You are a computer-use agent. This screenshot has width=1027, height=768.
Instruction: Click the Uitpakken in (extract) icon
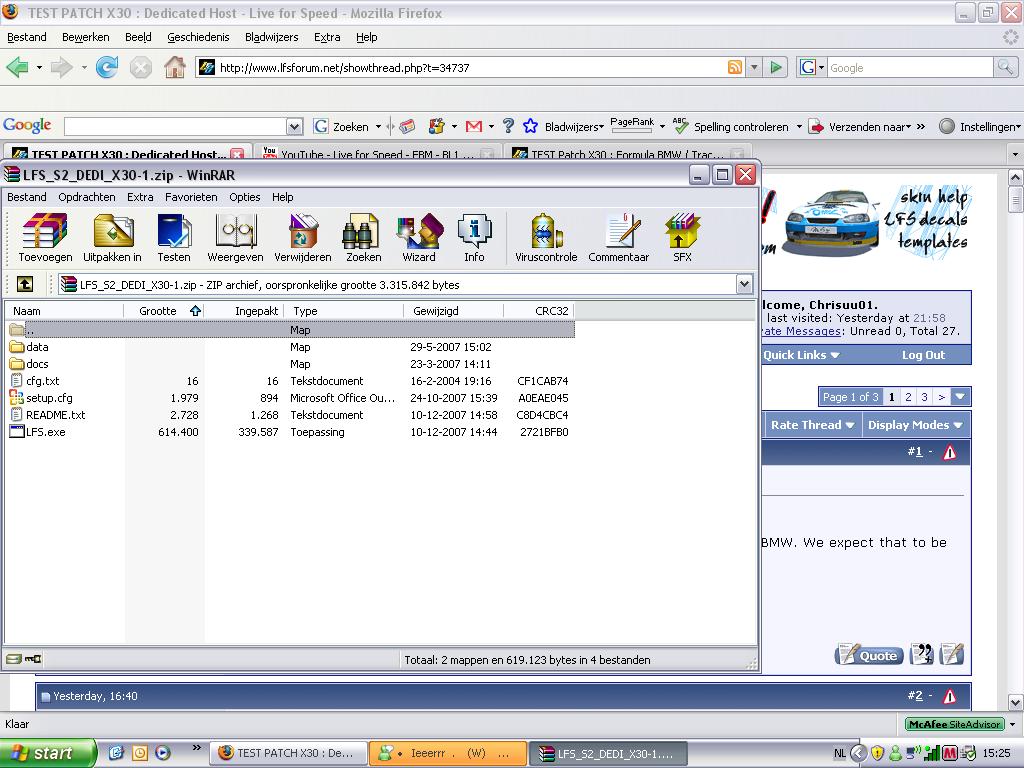click(x=113, y=238)
